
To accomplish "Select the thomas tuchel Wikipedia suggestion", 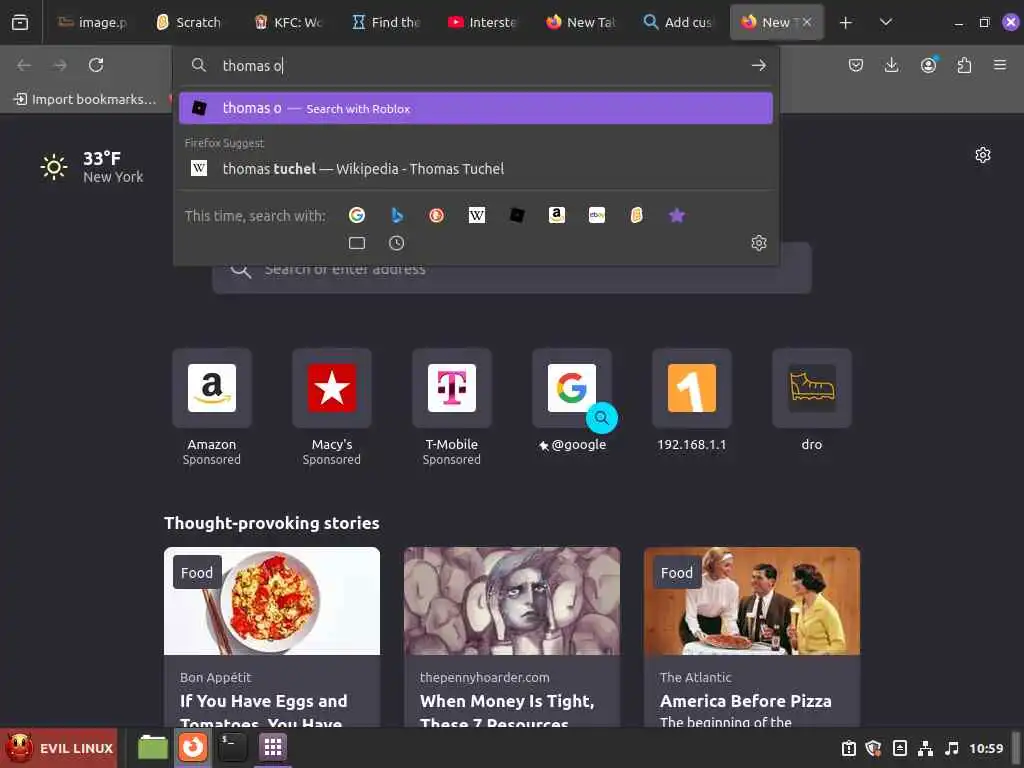I will [475, 168].
